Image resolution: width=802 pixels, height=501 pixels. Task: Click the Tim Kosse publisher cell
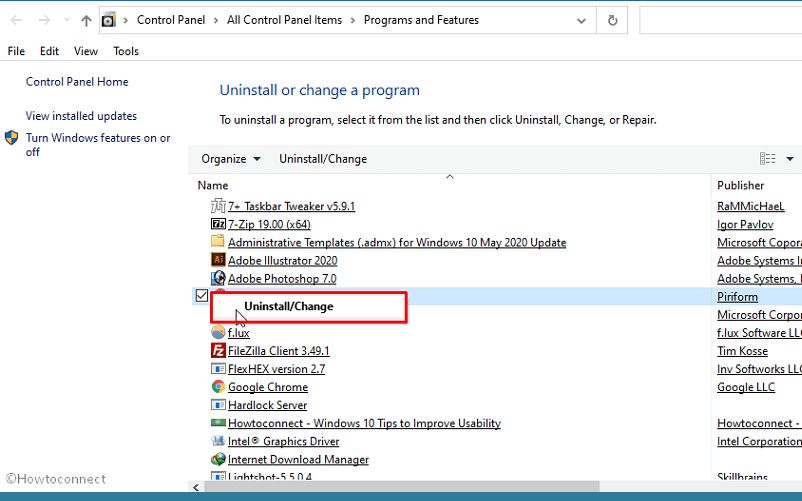pos(742,351)
